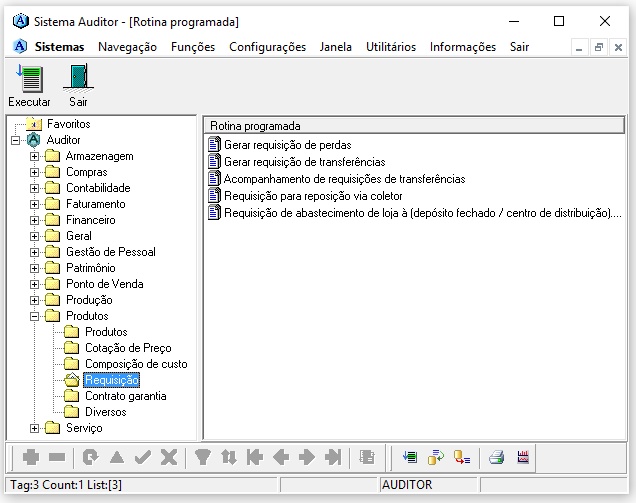Click the Sair door icon

tap(78, 79)
